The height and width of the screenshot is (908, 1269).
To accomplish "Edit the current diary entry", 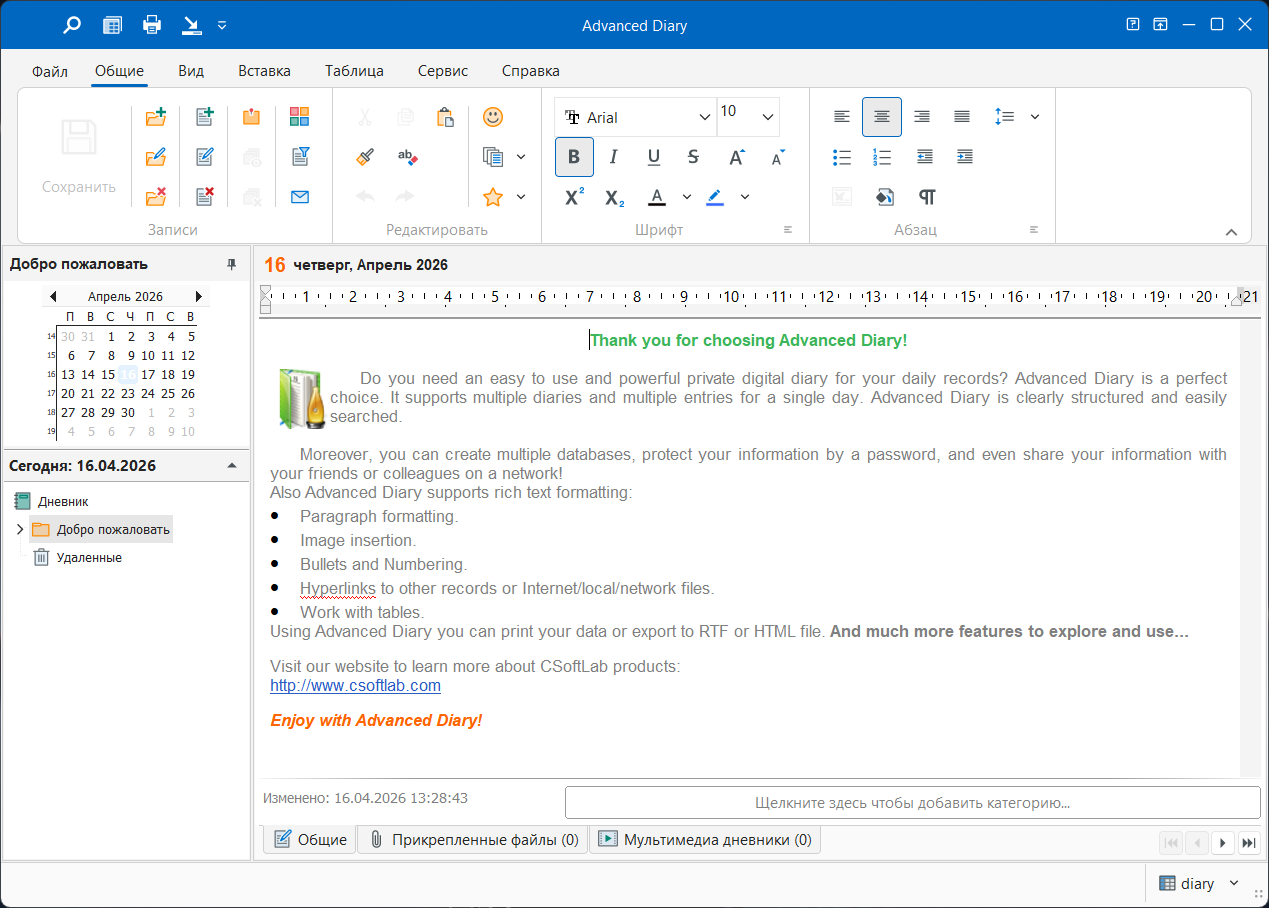I will pos(204,157).
